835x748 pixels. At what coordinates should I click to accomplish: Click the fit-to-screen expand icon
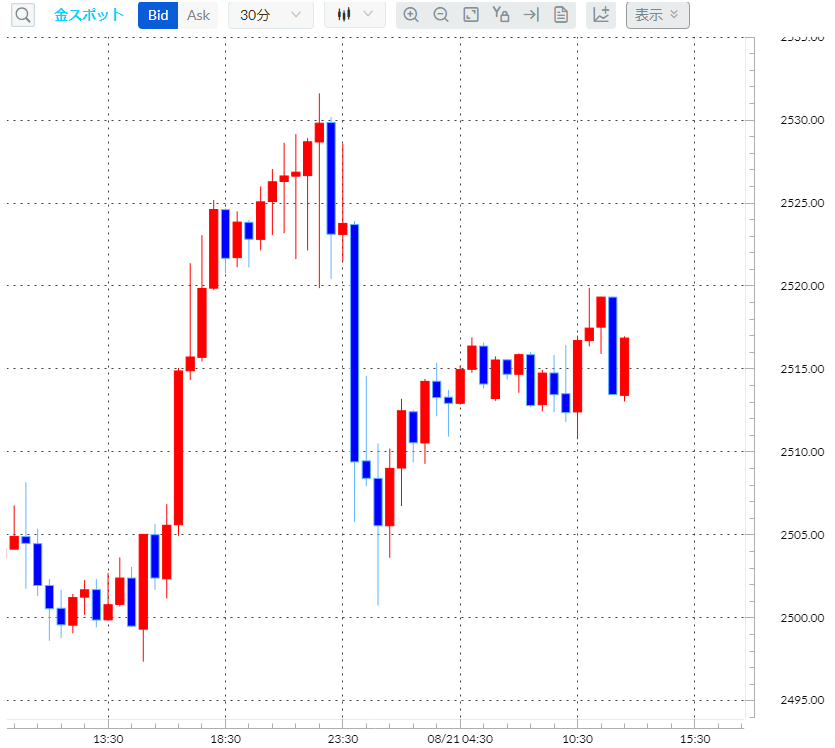(471, 15)
